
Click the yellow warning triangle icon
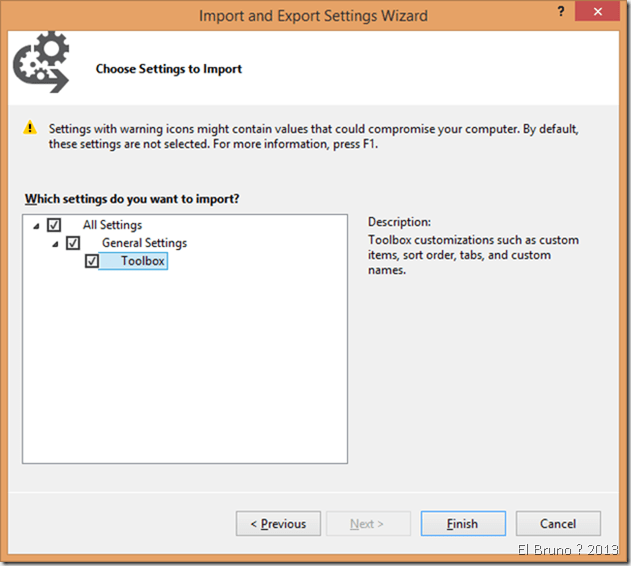coord(30,129)
